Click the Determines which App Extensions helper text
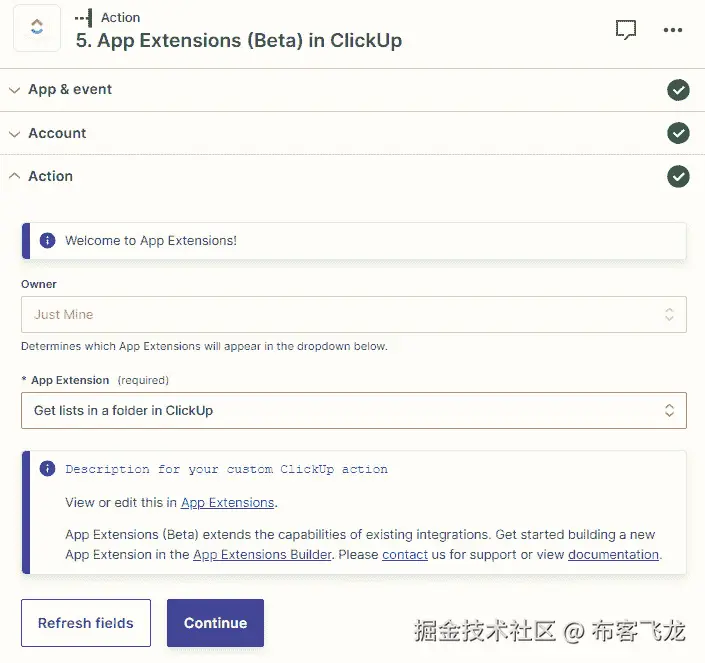Screen dimensions: 705x663 coord(204,346)
